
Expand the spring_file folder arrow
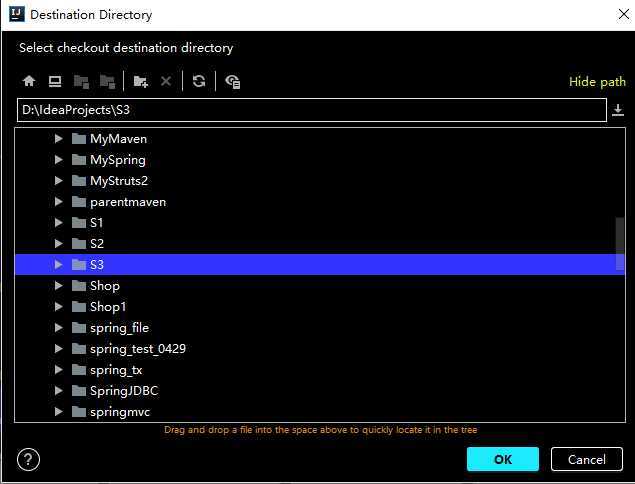pos(58,328)
